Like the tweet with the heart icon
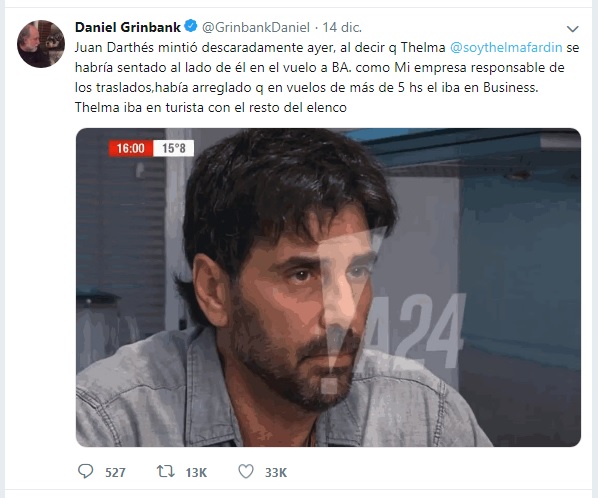Image resolution: width=598 pixels, height=498 pixels. 246,472
